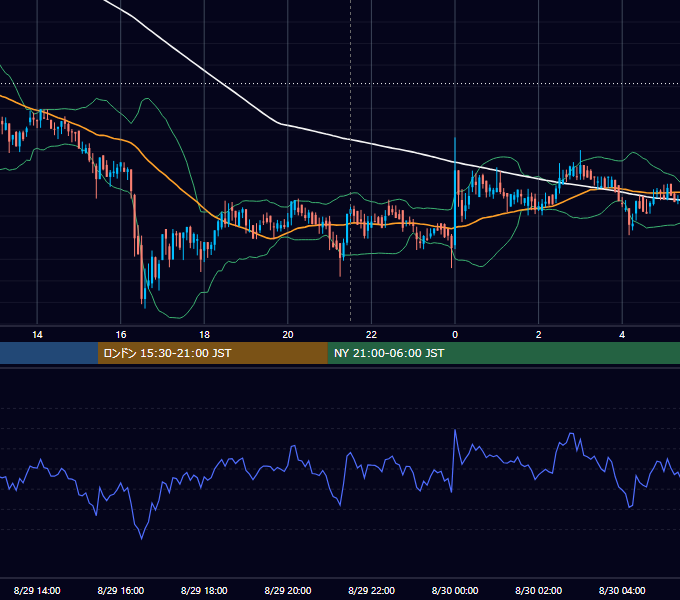Image resolution: width=680 pixels, height=600 pixels.
Task: Click hour label 18 on price chart axis
Action: coord(204,335)
